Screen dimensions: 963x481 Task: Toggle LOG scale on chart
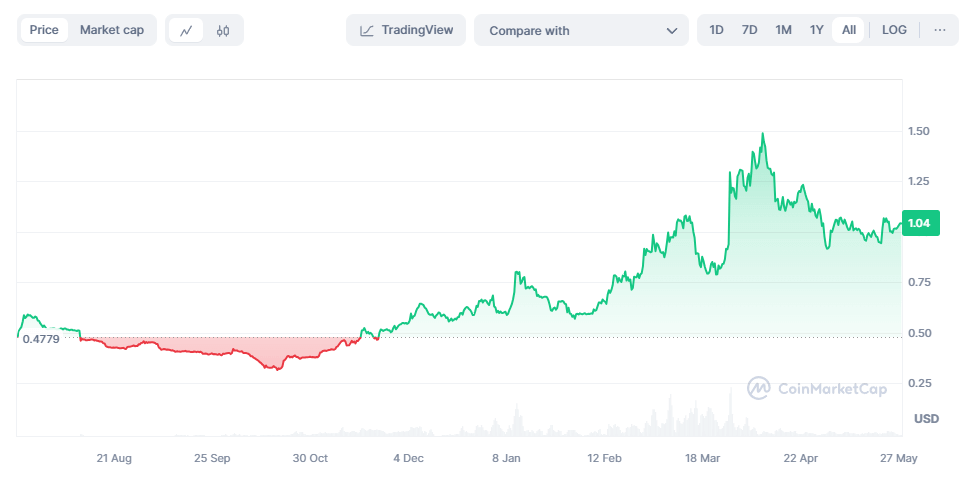pos(894,30)
